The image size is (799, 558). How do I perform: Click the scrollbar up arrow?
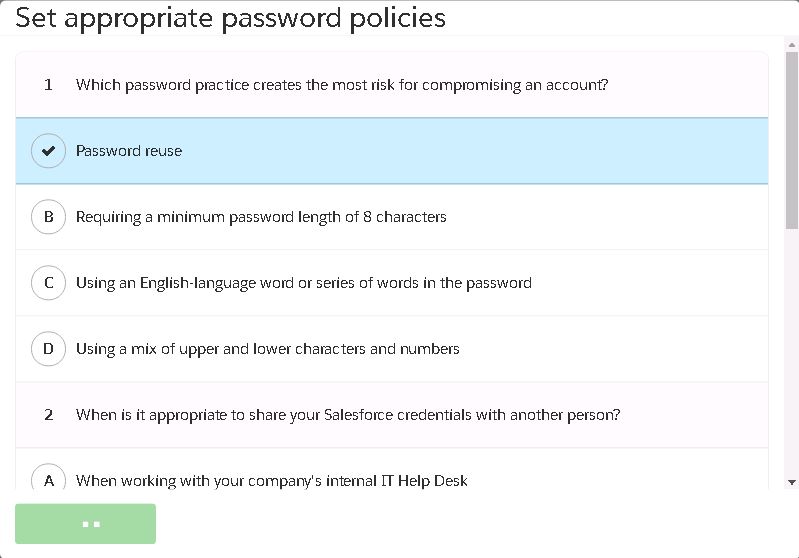click(792, 44)
